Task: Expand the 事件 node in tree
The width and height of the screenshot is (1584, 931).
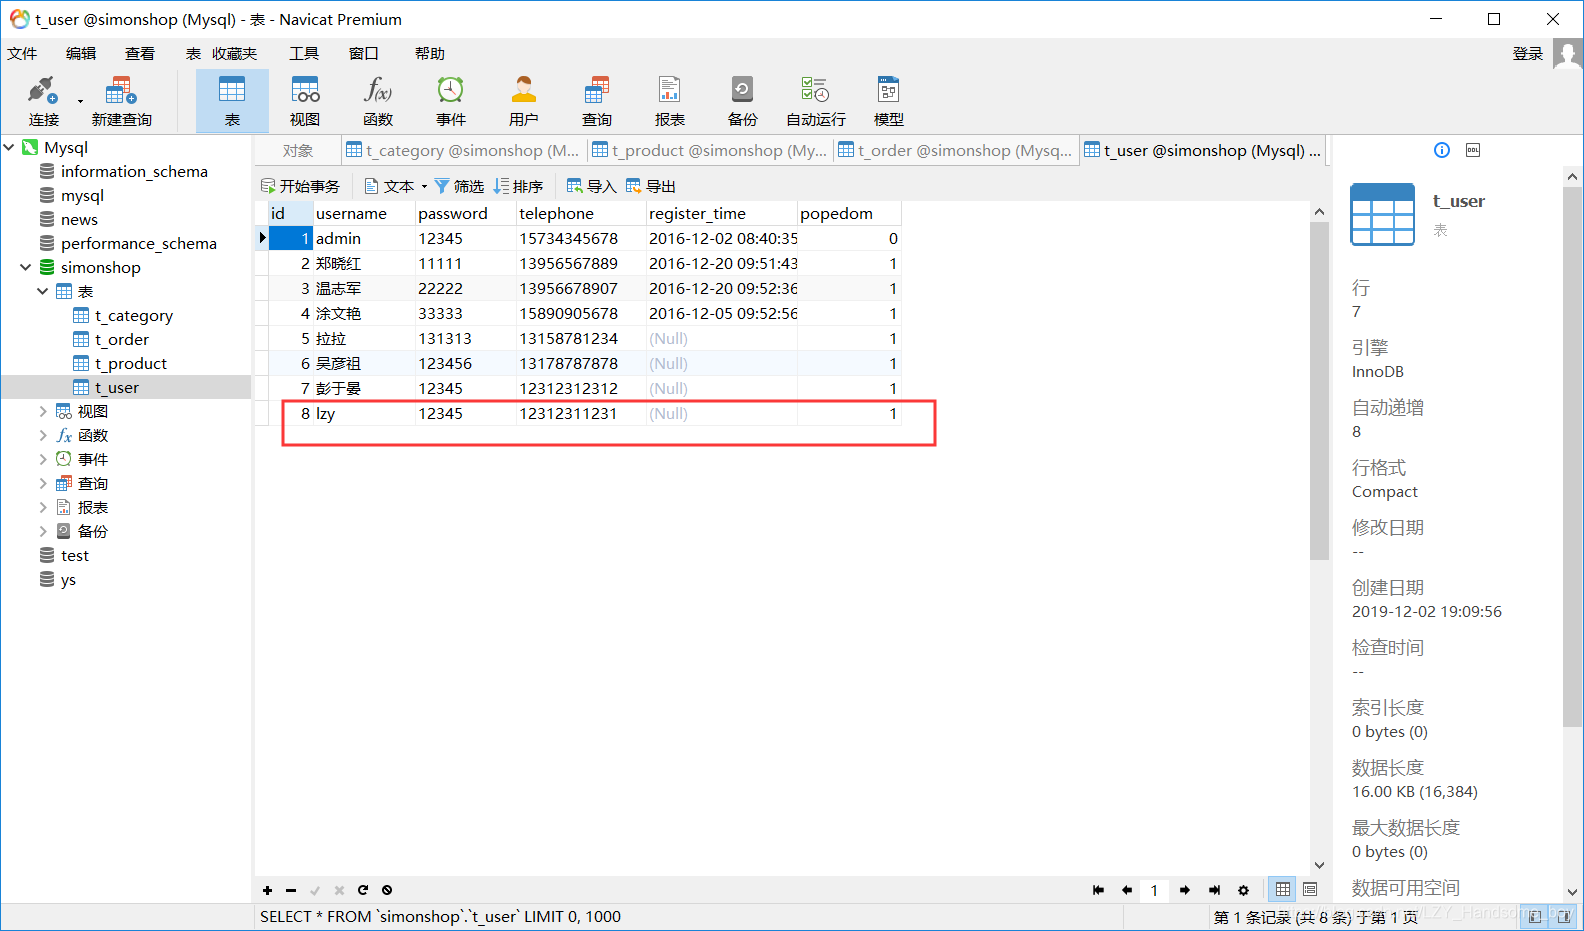Action: coord(43,459)
